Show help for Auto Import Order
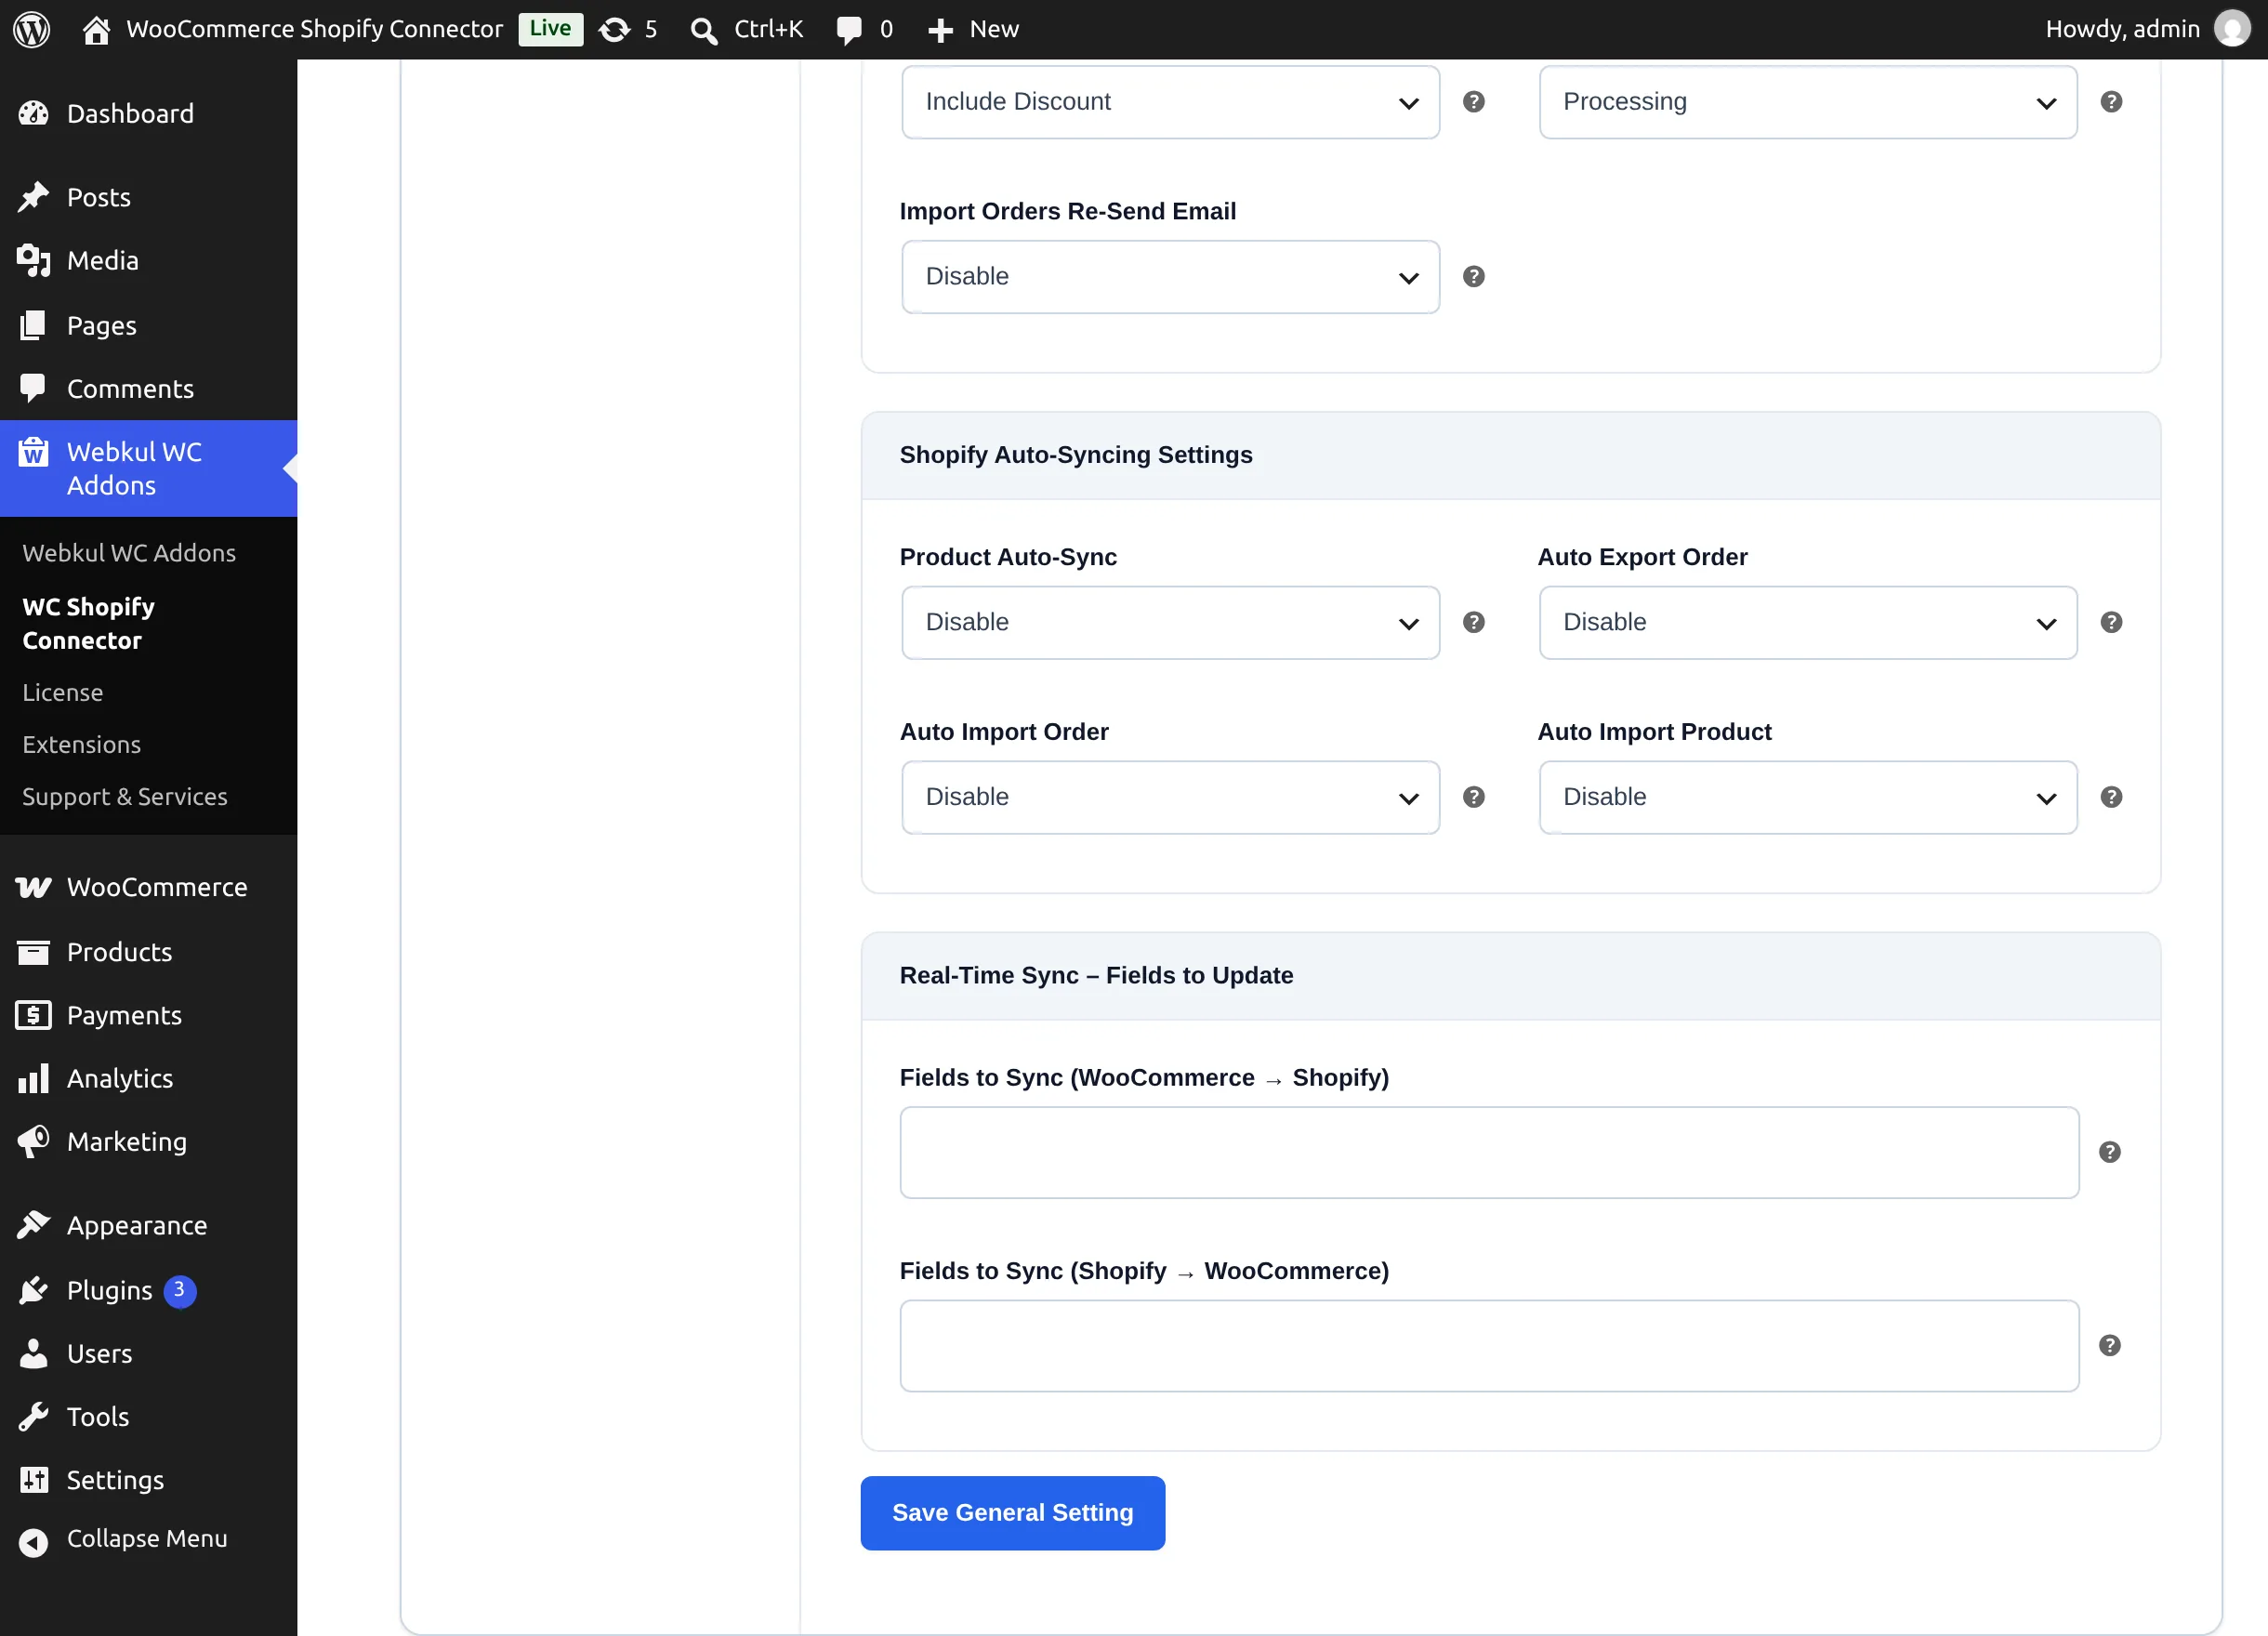 1474,797
